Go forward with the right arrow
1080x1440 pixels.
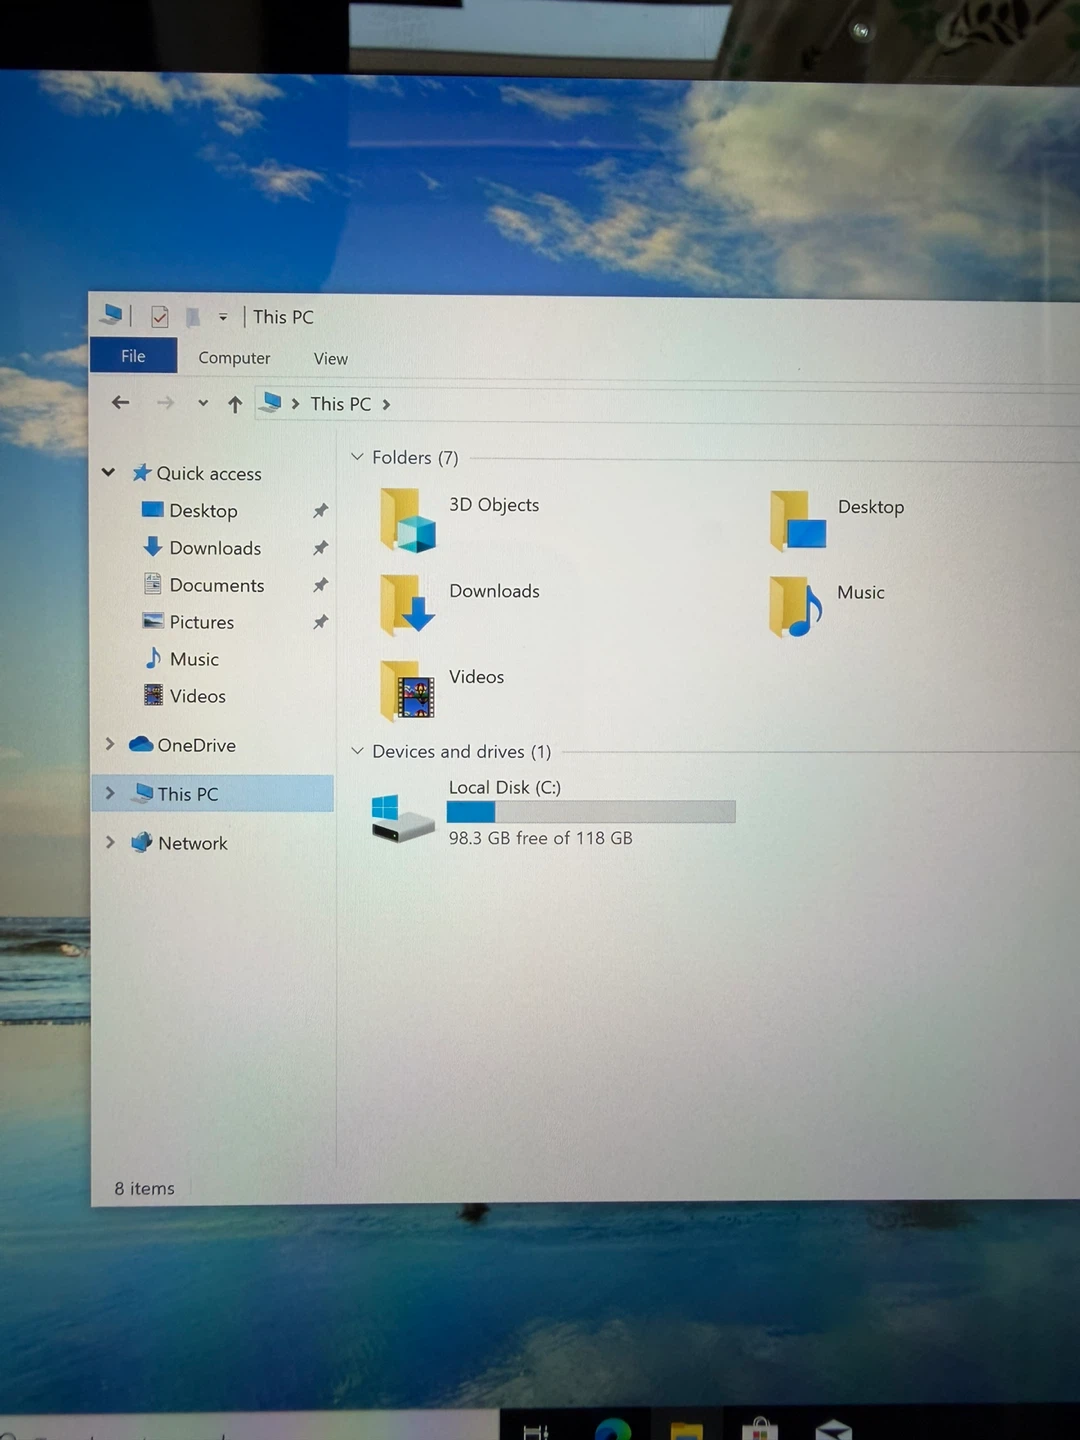pos(165,402)
